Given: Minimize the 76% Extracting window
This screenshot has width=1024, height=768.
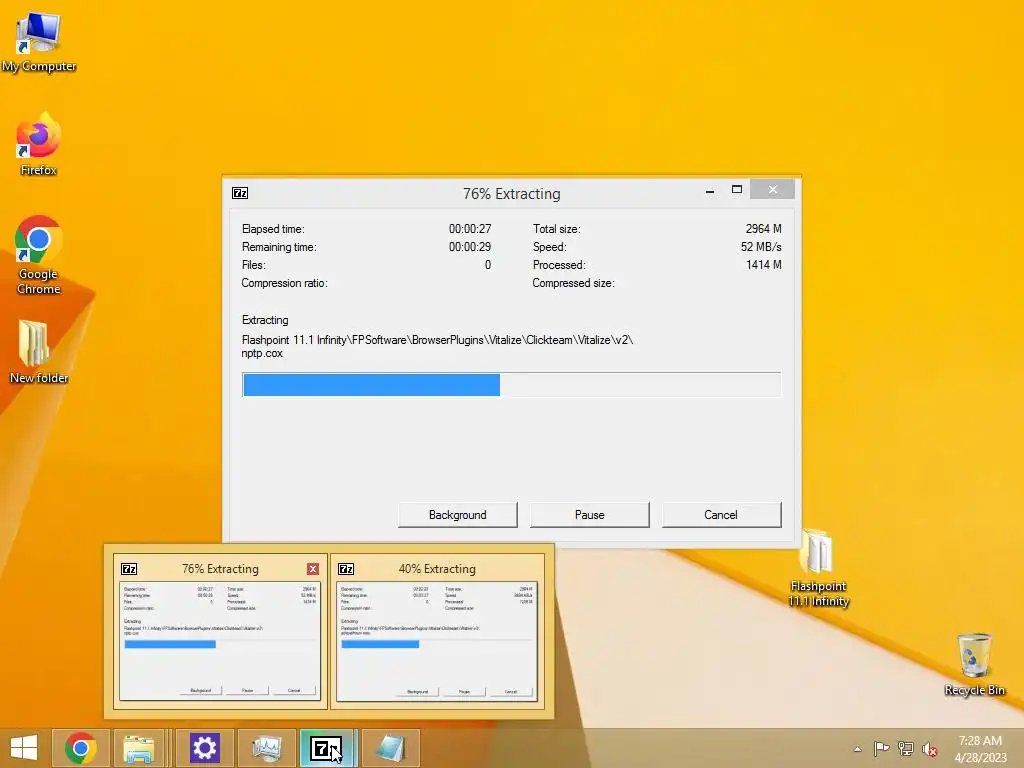Looking at the screenshot, I should tap(710, 191).
